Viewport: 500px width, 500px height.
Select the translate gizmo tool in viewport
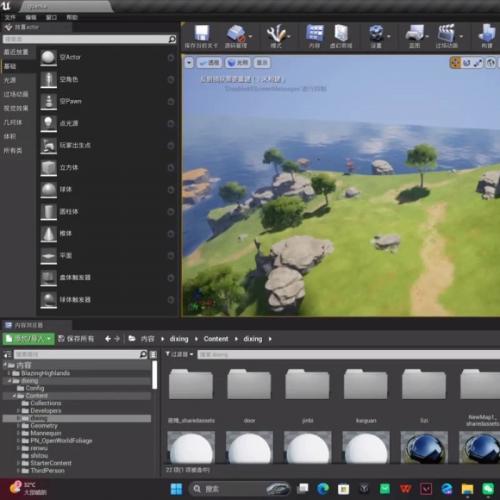455,62
